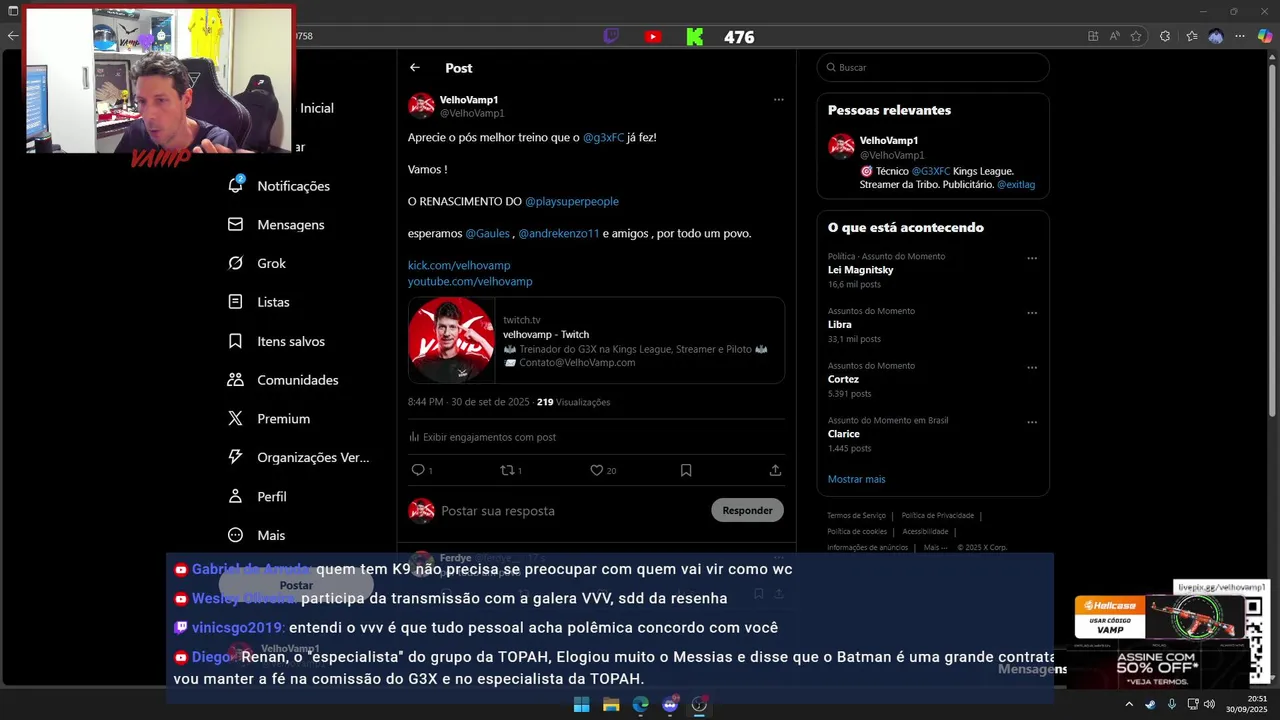The image size is (1280, 720).
Task: Open options menu for Lei Magnitsky trend
Action: pos(1032,258)
